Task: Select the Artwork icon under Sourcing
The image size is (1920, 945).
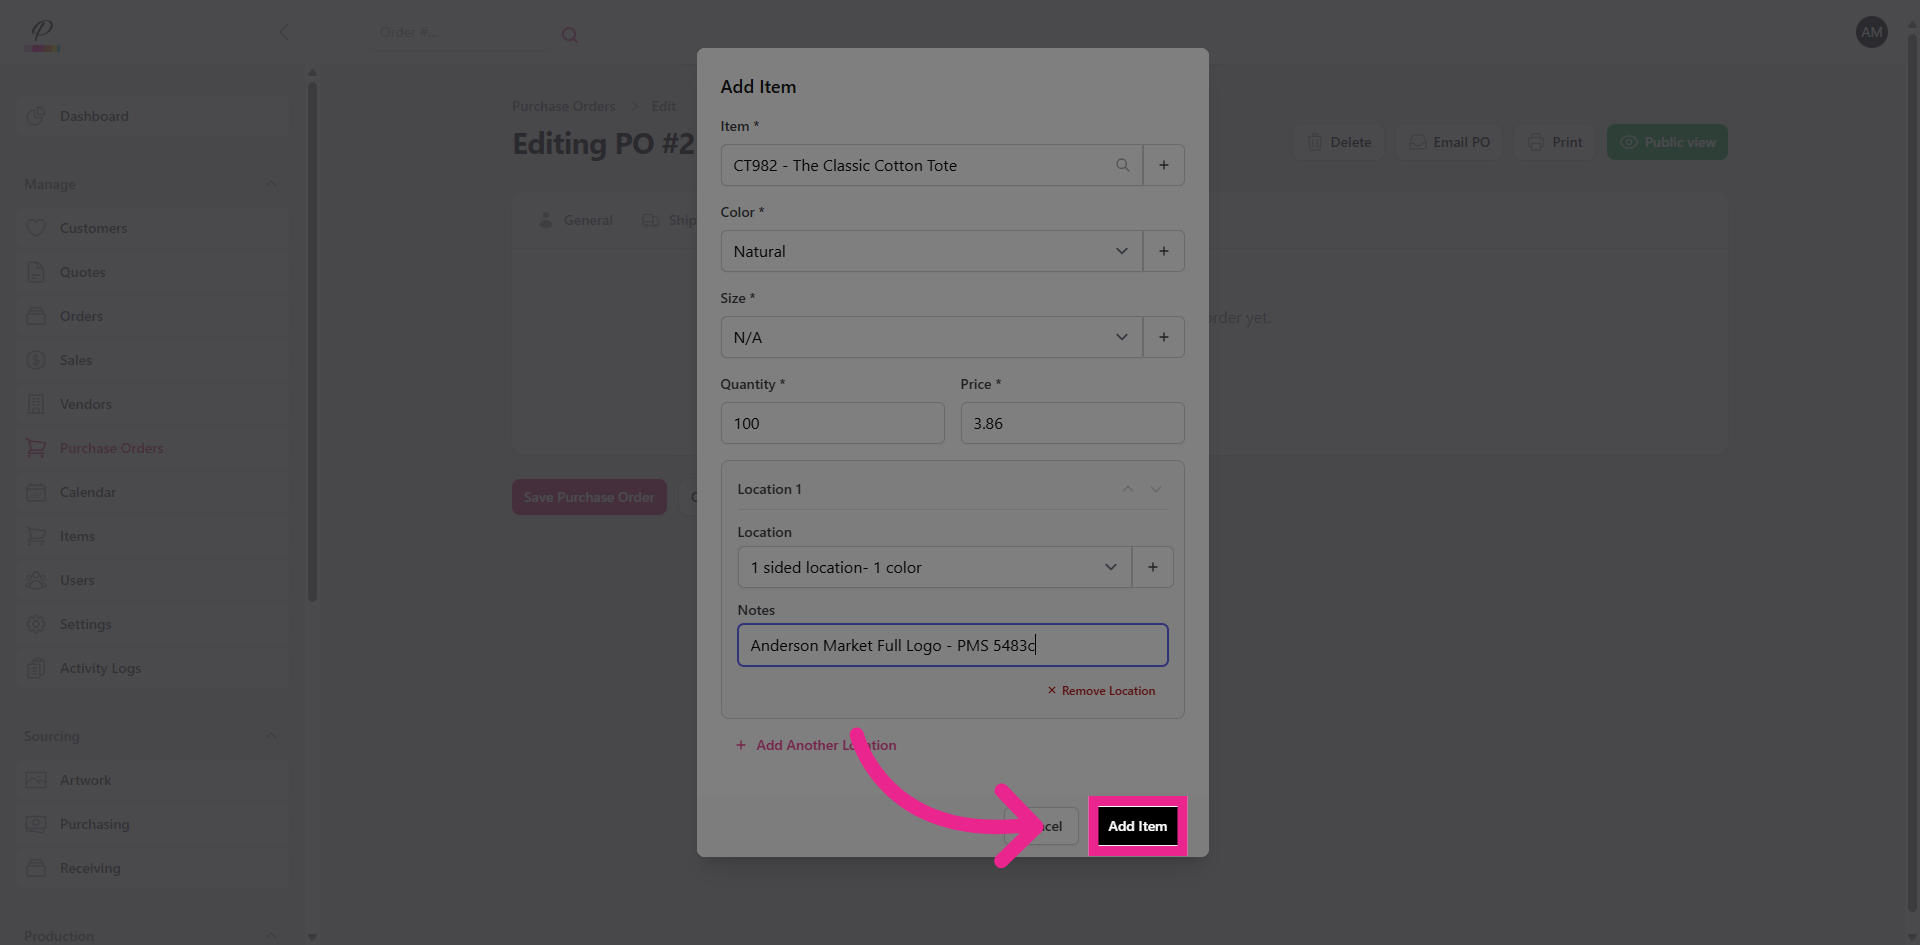Action: pyautogui.click(x=36, y=780)
